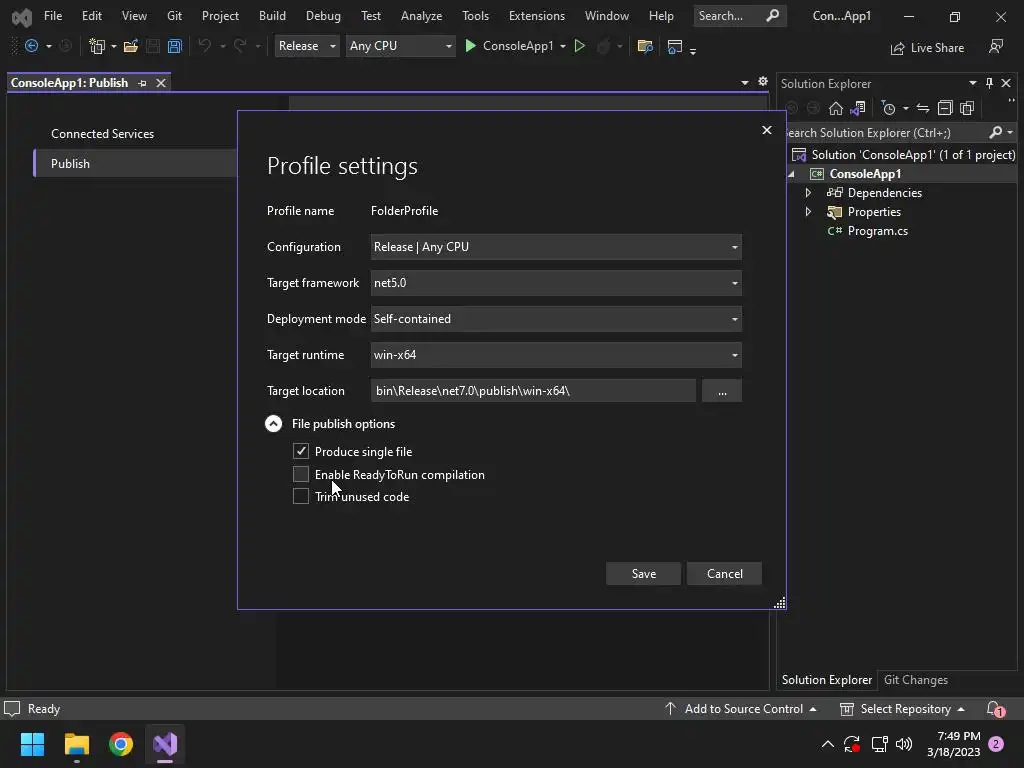This screenshot has height=768, width=1024.
Task: Open File Explorer from the taskbar
Action: point(76,744)
